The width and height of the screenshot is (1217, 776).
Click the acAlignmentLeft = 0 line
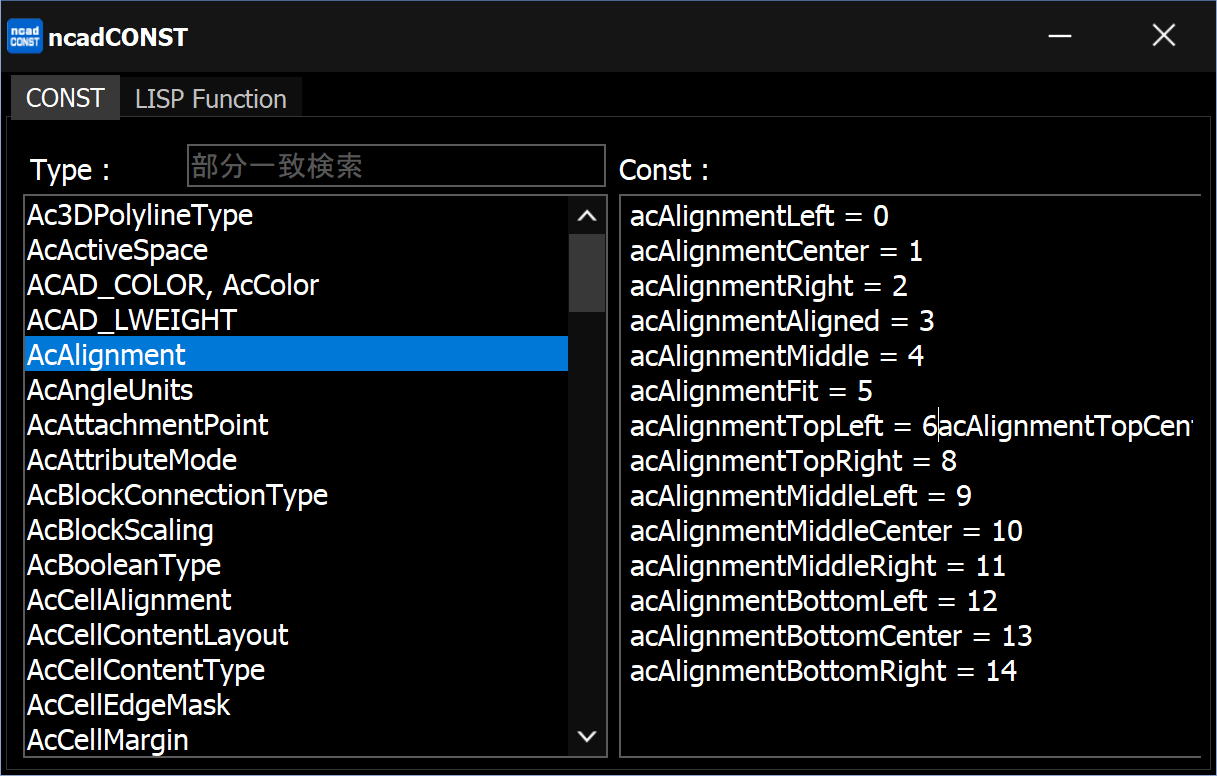[x=759, y=216]
